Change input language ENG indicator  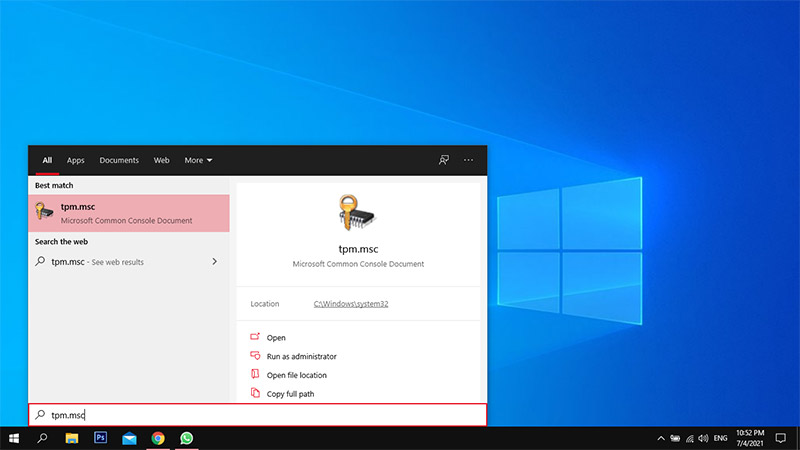720,438
